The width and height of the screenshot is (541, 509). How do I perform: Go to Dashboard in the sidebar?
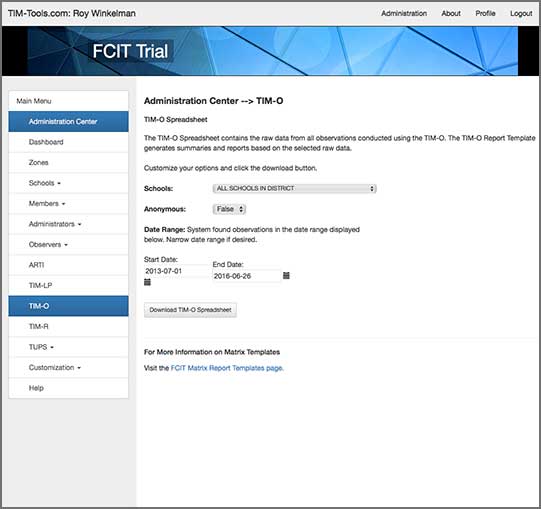pyautogui.click(x=68, y=142)
